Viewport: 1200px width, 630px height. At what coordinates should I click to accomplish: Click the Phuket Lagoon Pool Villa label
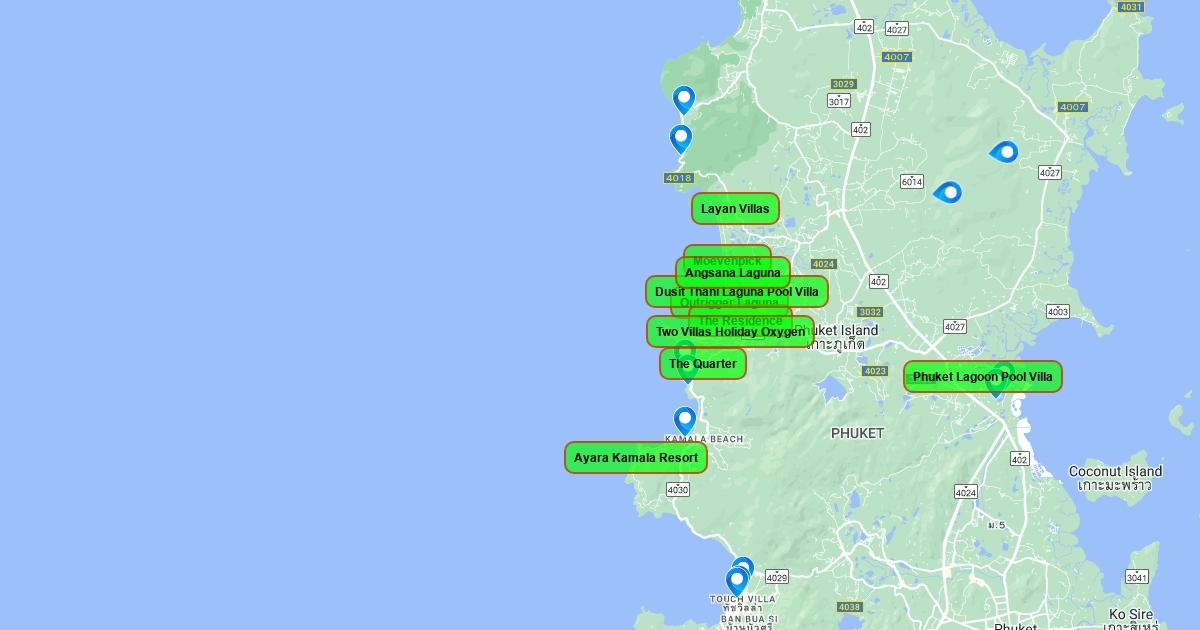tap(983, 377)
